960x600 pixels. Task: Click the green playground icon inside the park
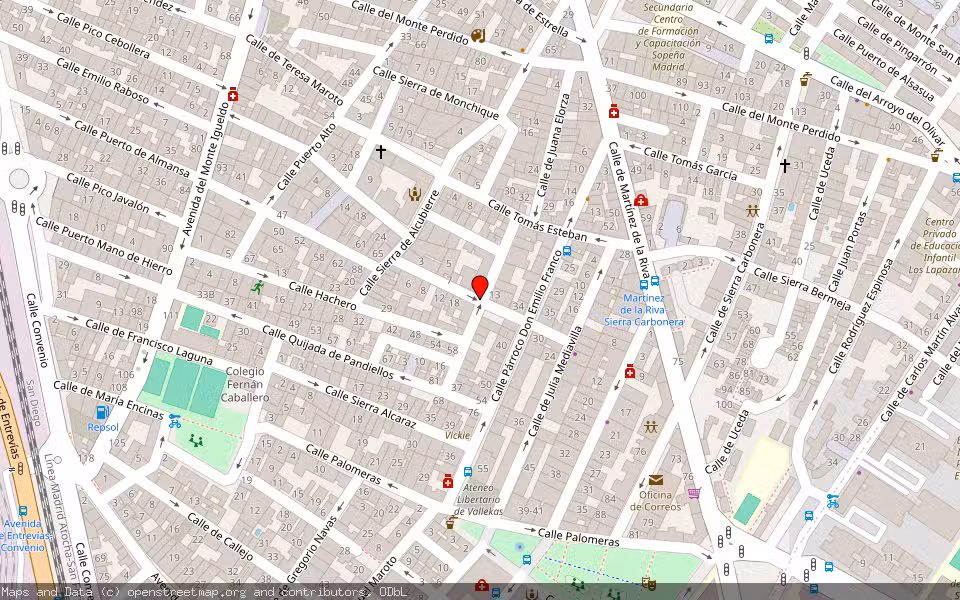196,441
